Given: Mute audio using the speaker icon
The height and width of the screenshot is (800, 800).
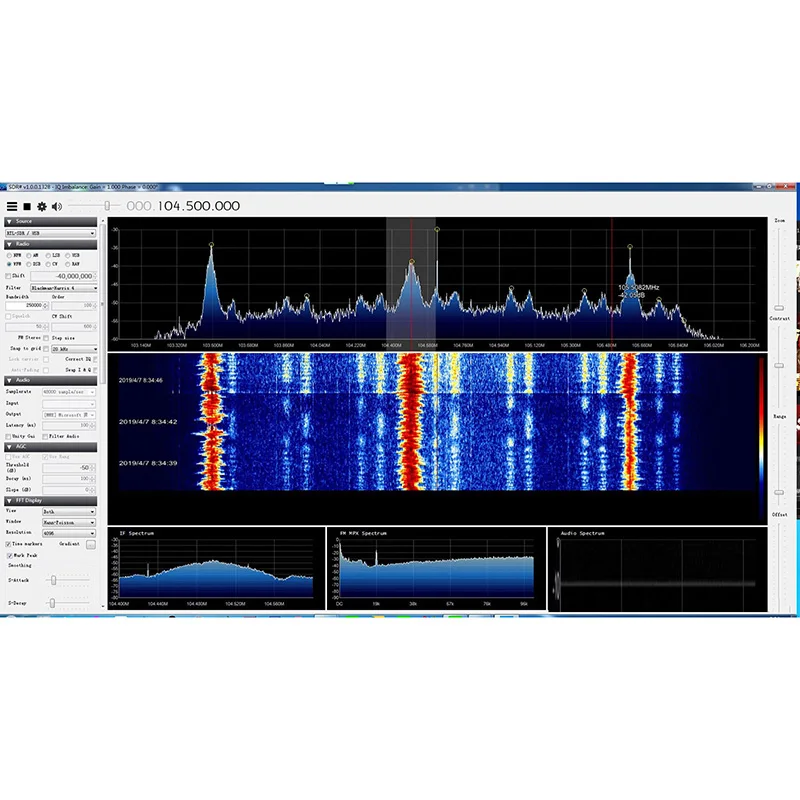Looking at the screenshot, I should [57, 206].
